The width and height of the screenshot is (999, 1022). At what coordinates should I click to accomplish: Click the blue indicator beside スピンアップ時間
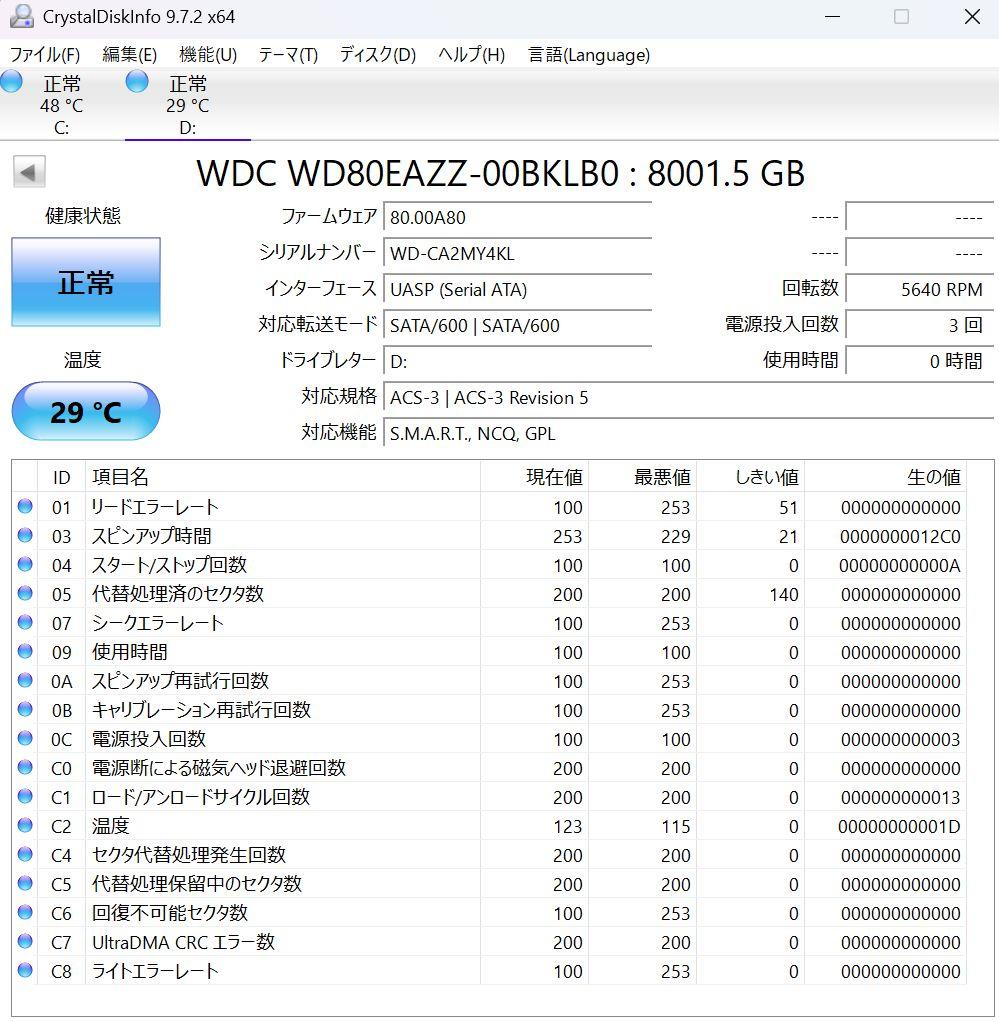point(24,536)
